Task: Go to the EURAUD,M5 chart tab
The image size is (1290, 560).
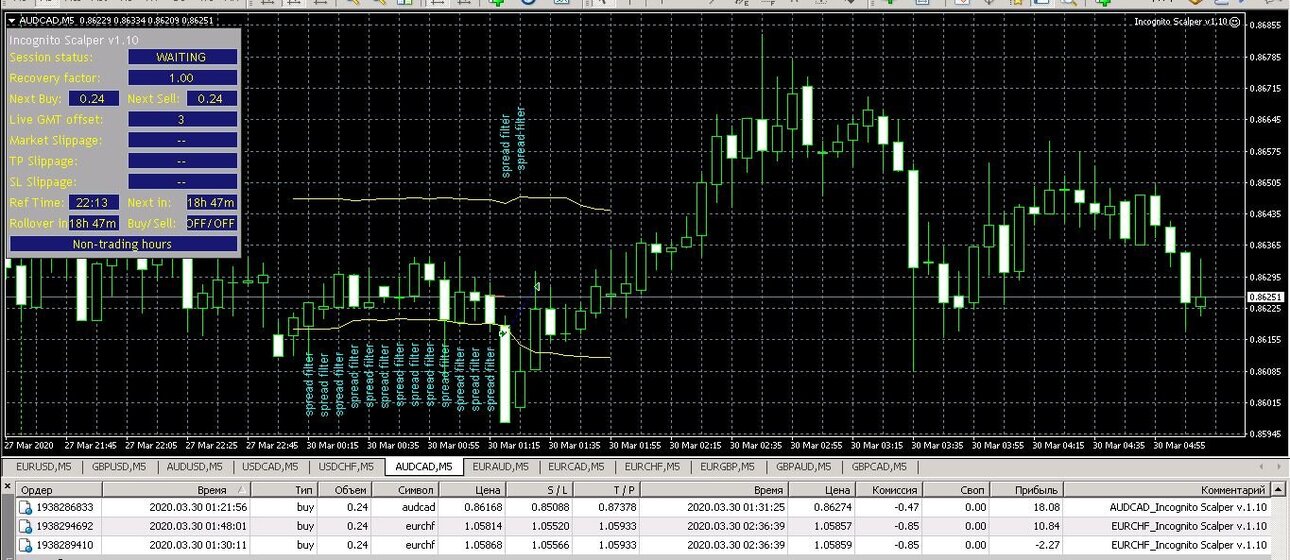Action: coord(501,466)
